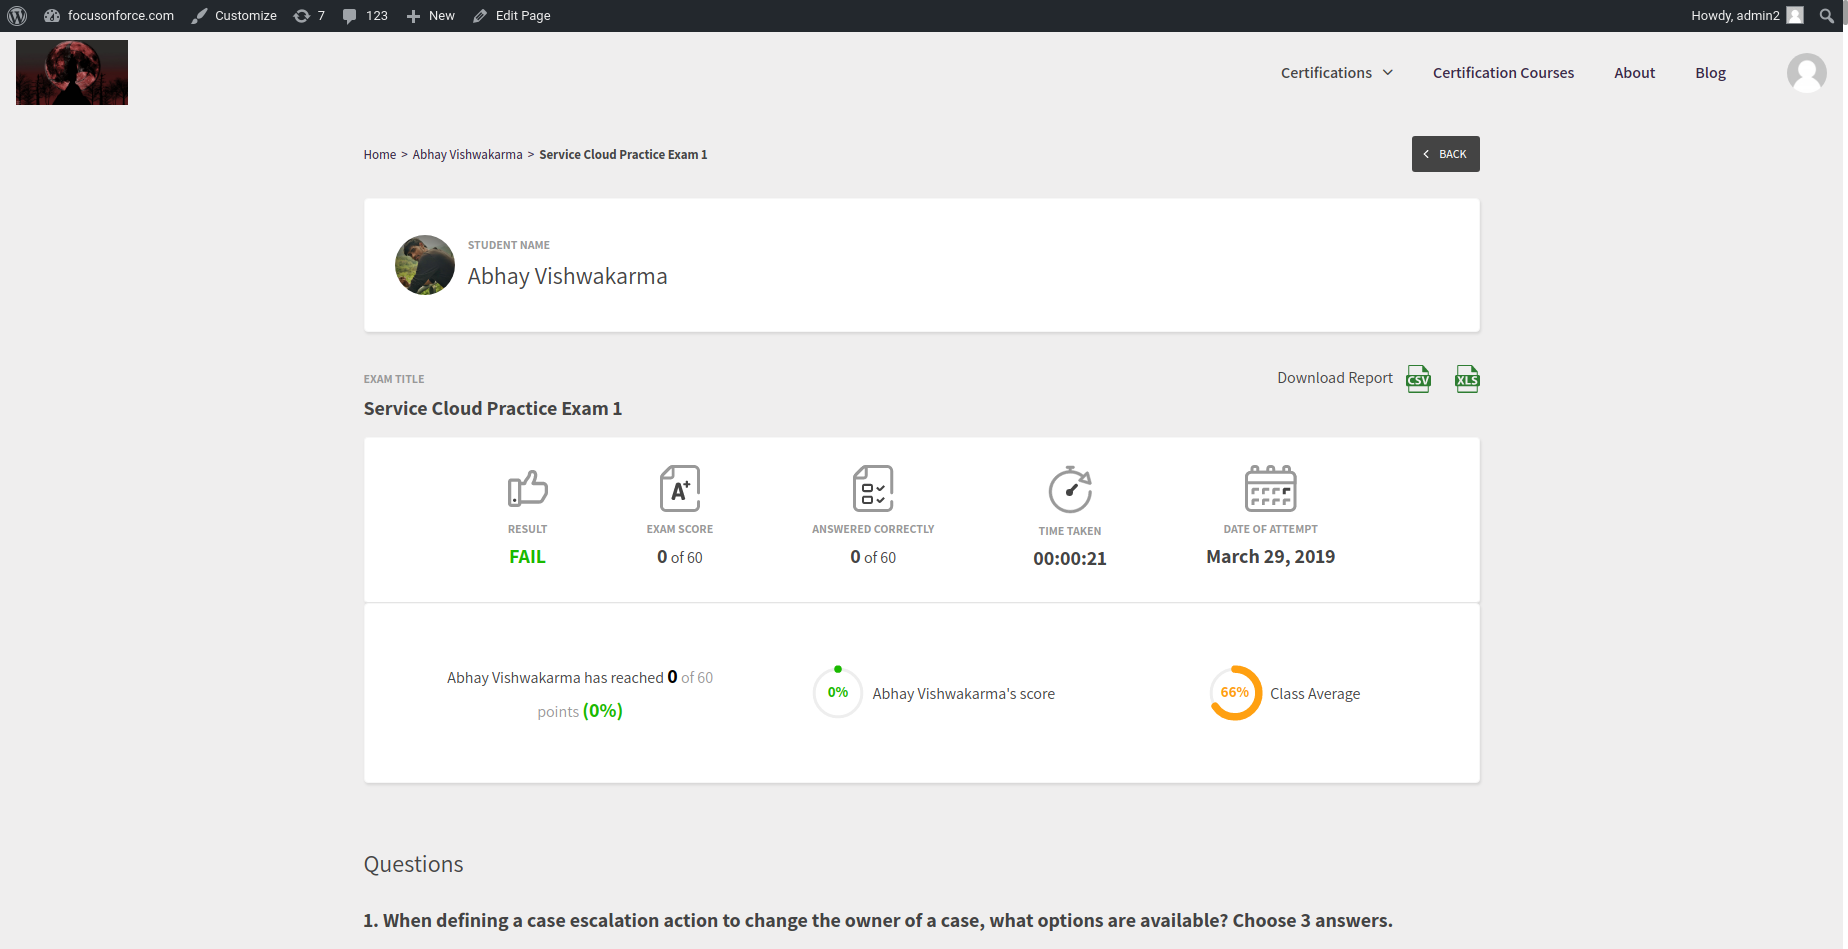Open Certification Courses menu item
The width and height of the screenshot is (1848, 949).
(x=1503, y=73)
